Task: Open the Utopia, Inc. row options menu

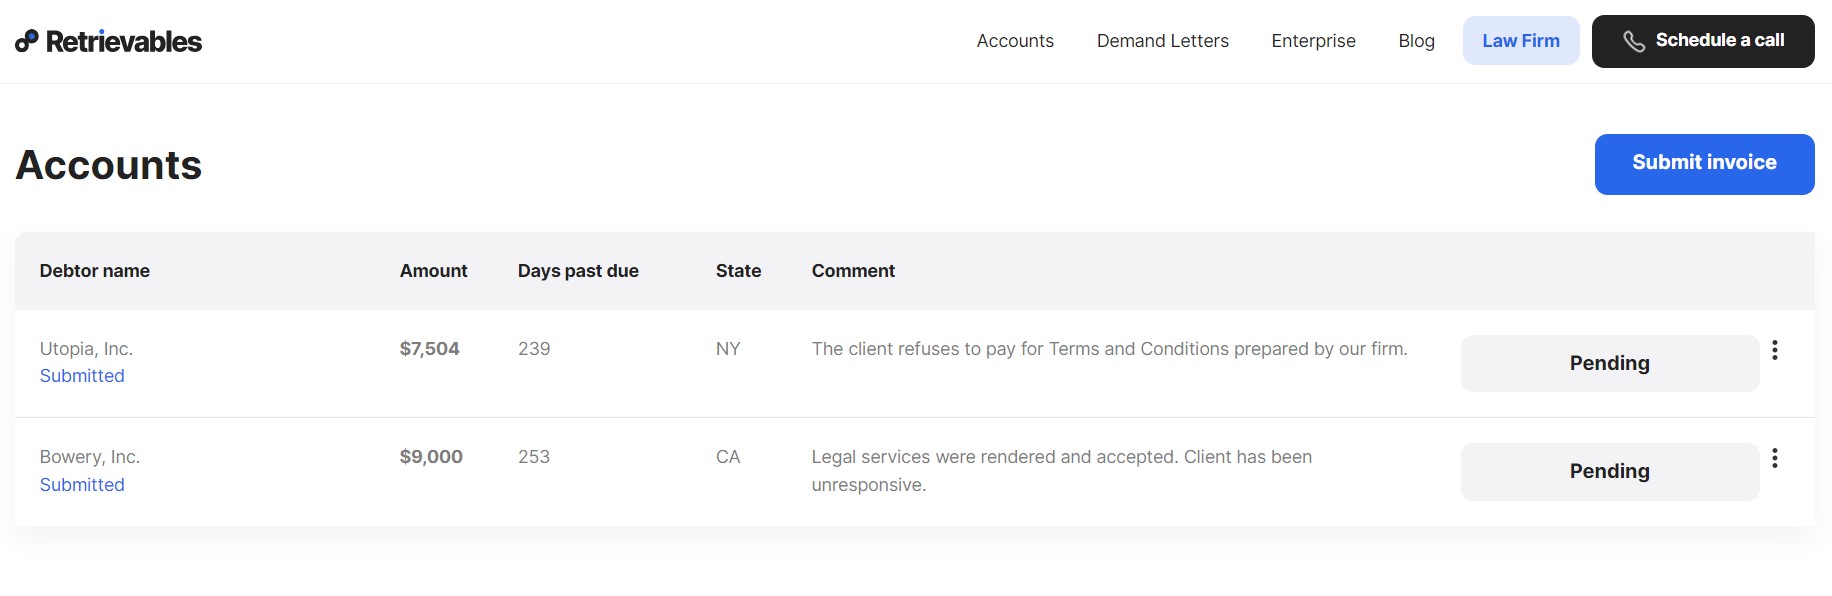Action: [1774, 350]
